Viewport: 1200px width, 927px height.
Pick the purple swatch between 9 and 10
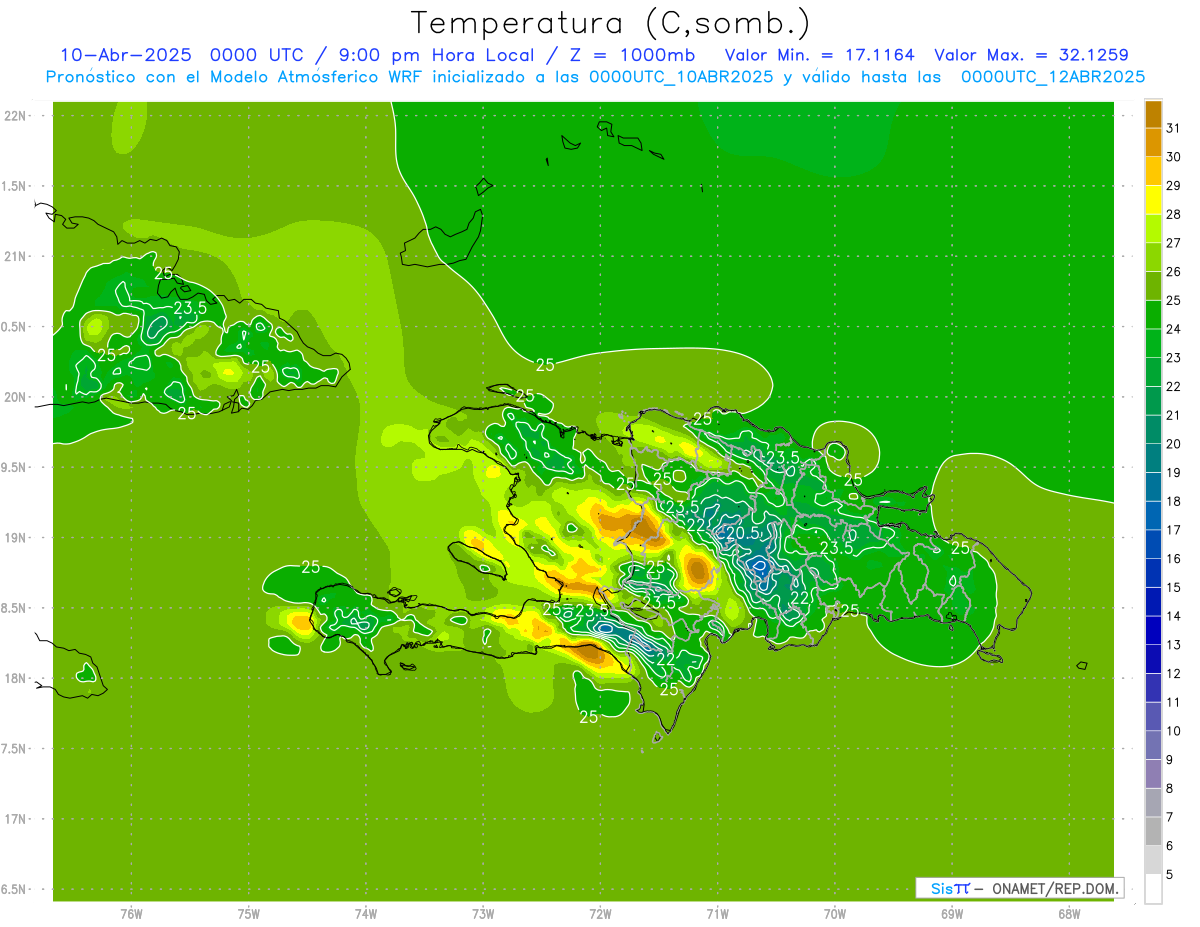click(1154, 745)
